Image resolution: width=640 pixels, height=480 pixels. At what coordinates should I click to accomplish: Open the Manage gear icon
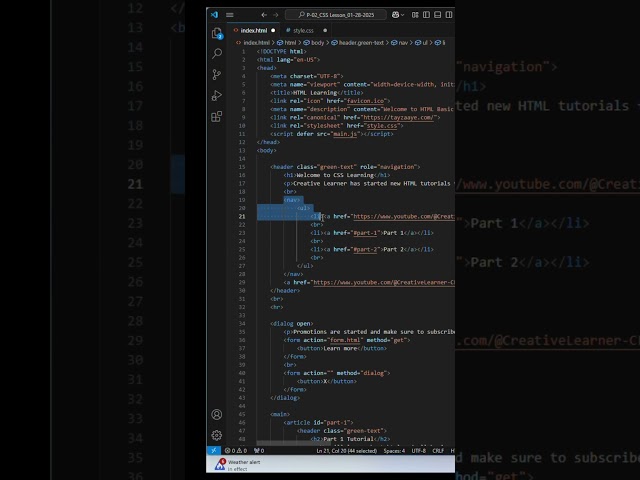pos(217,435)
